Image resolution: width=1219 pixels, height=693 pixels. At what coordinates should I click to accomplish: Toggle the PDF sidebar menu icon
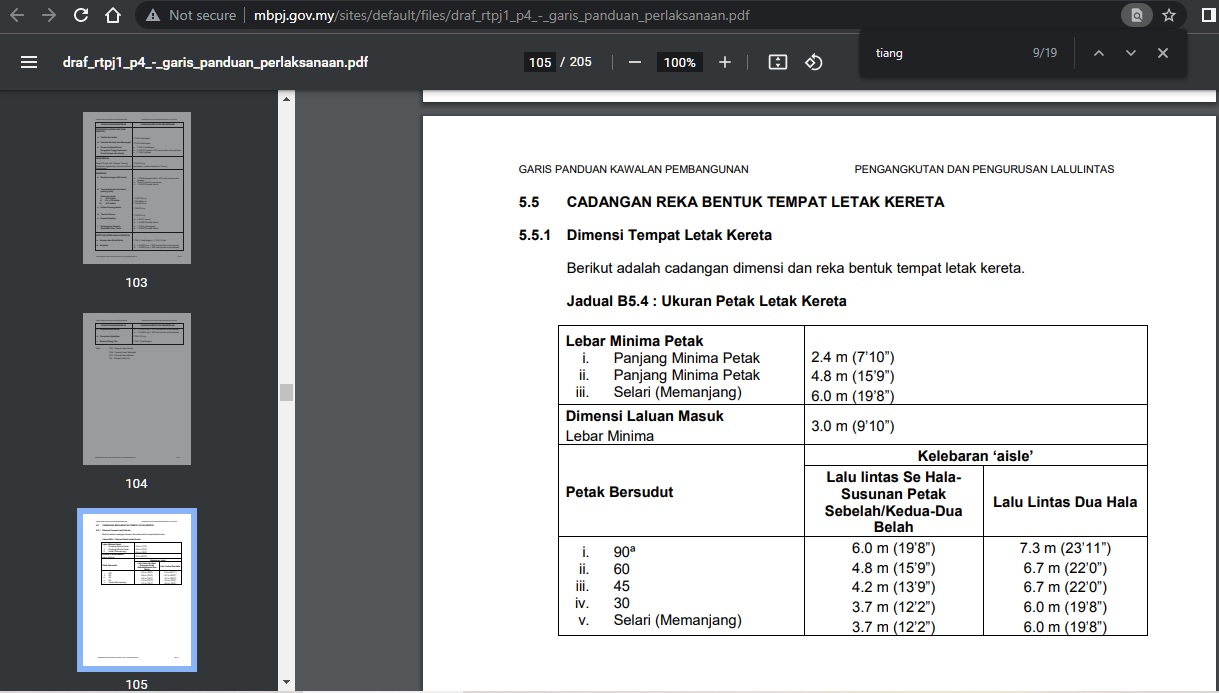pos(29,62)
